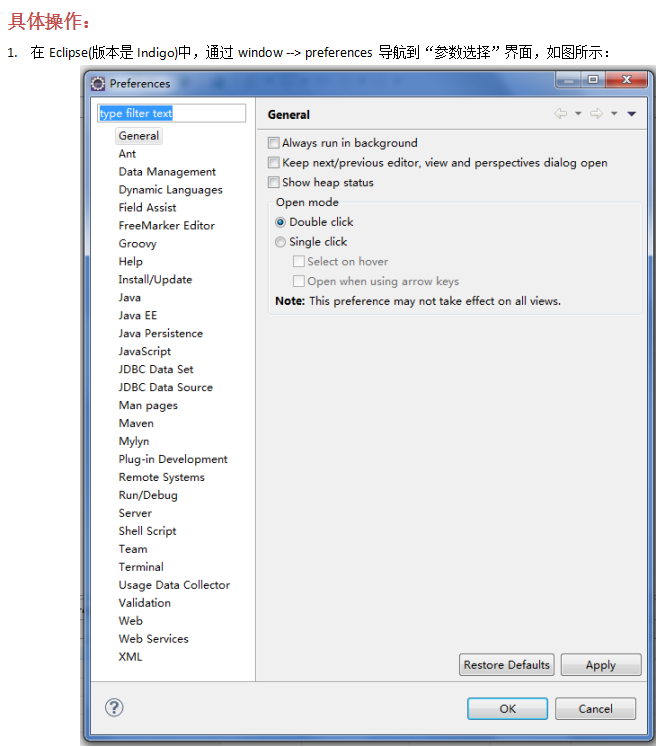Open the preferences page view menu arrow

click(x=631, y=114)
